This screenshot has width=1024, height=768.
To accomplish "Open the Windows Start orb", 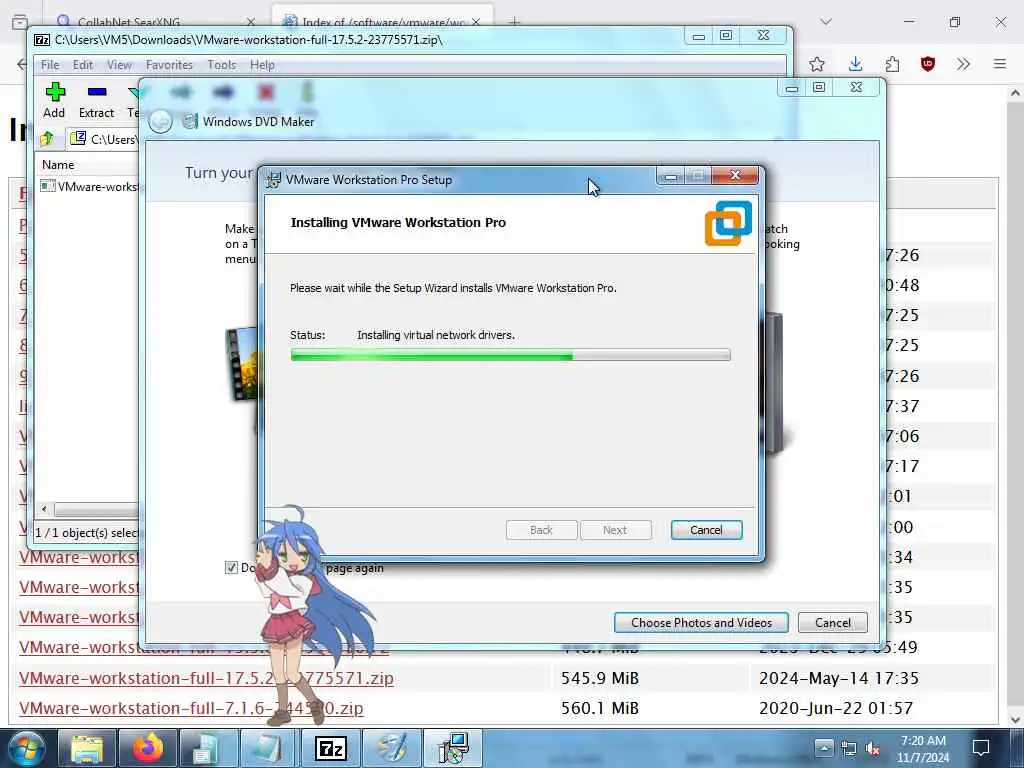I will click(x=26, y=748).
